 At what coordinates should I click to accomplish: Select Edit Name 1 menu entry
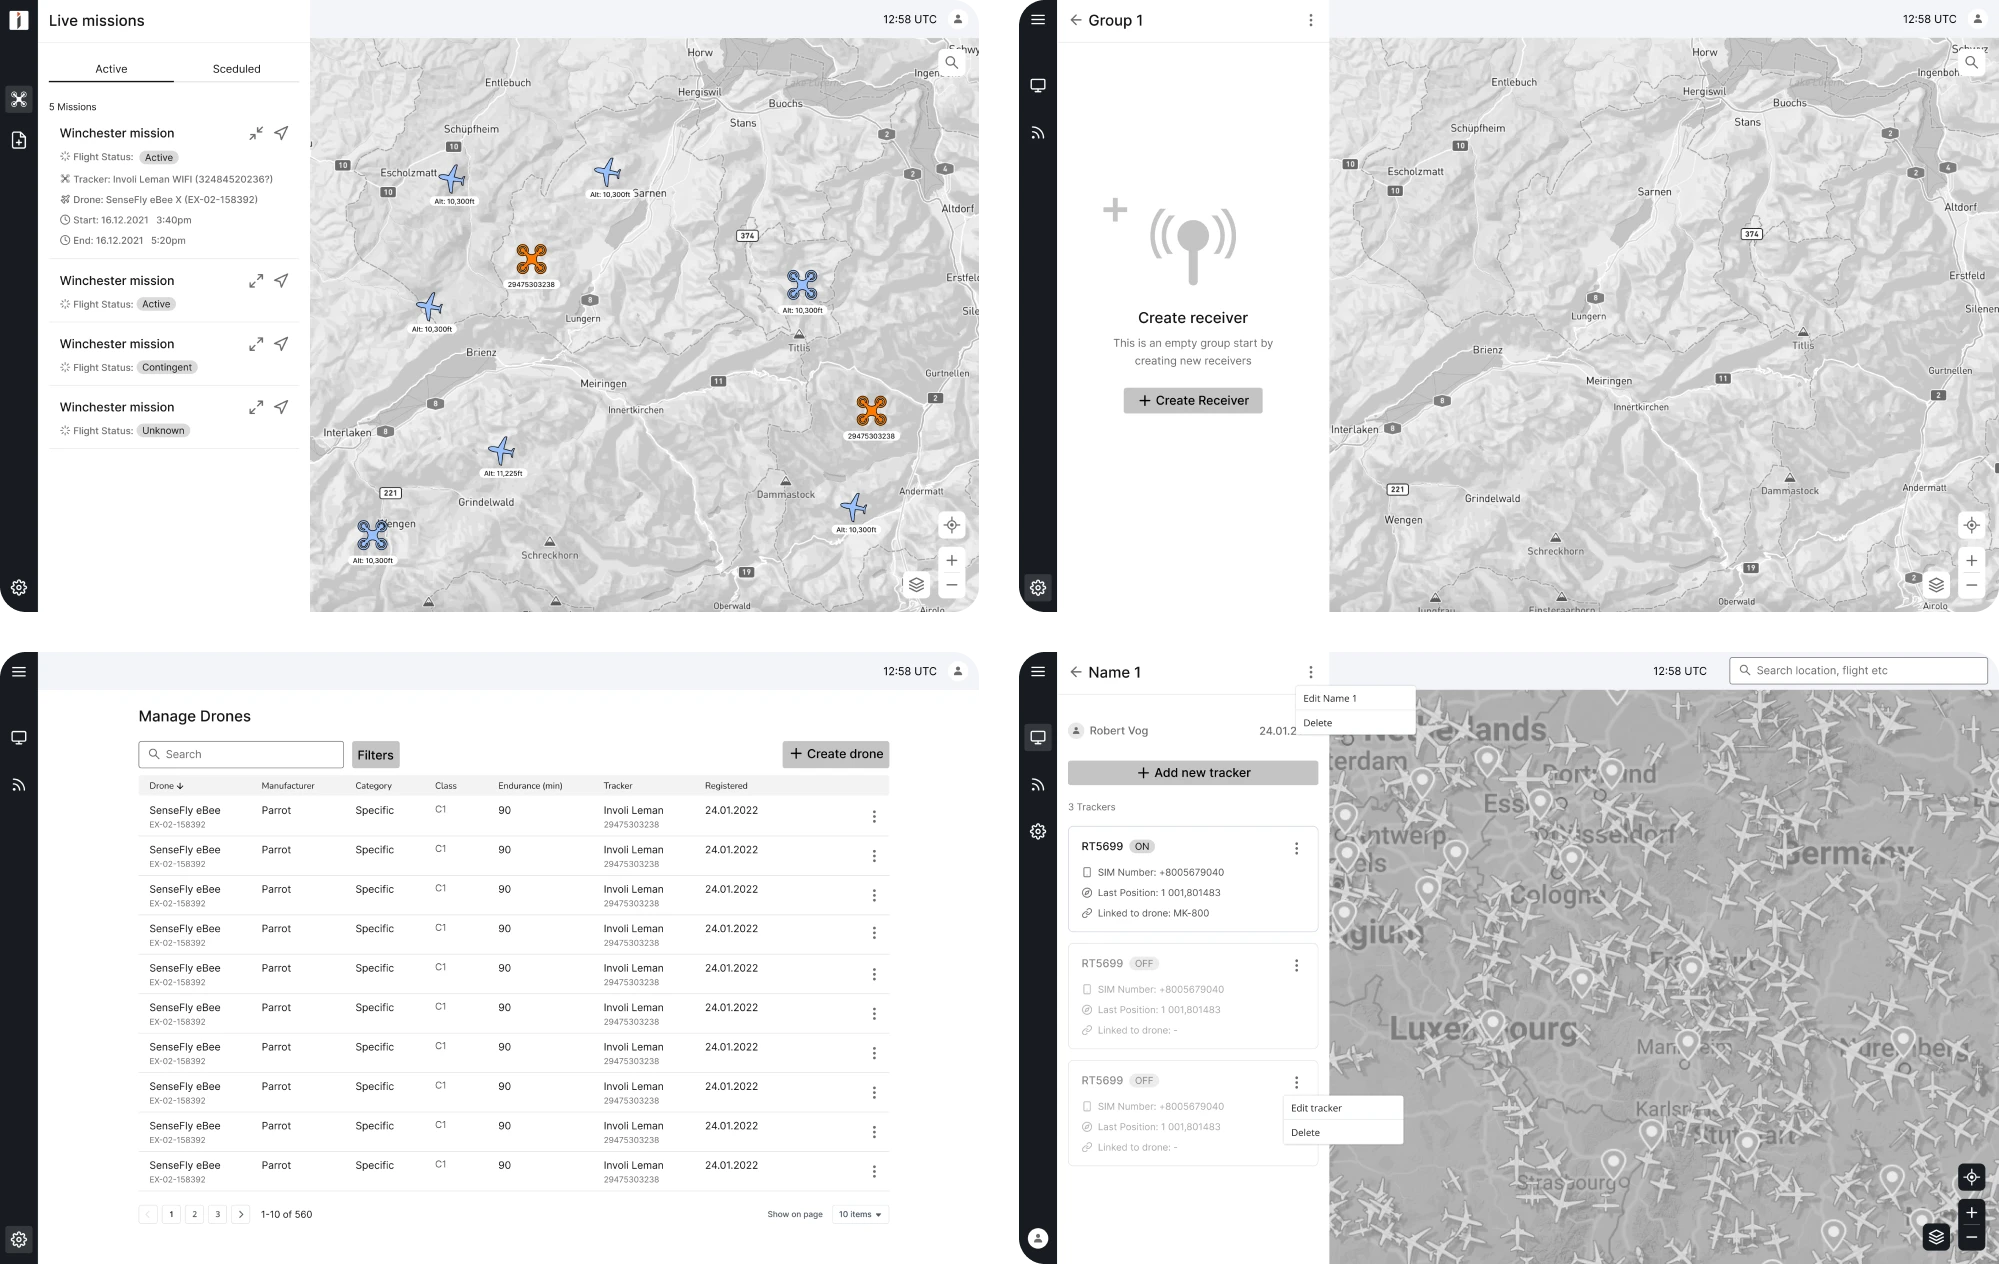click(x=1330, y=698)
